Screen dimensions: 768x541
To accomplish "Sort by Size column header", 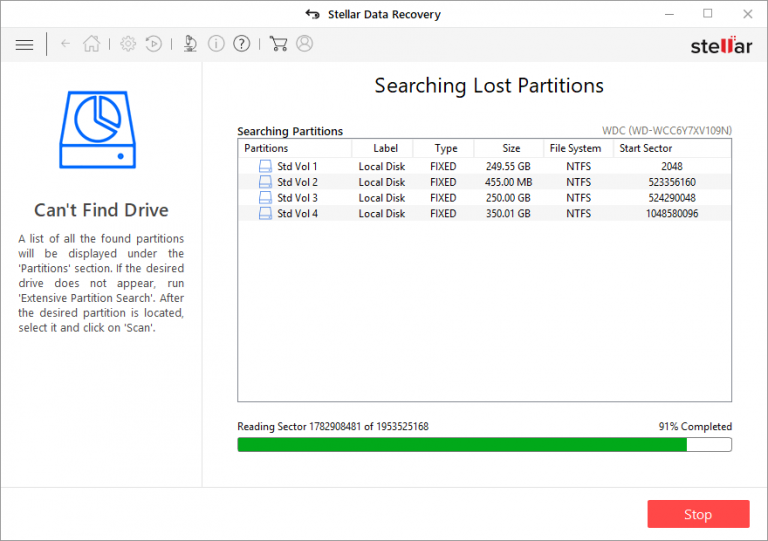I will coord(509,148).
